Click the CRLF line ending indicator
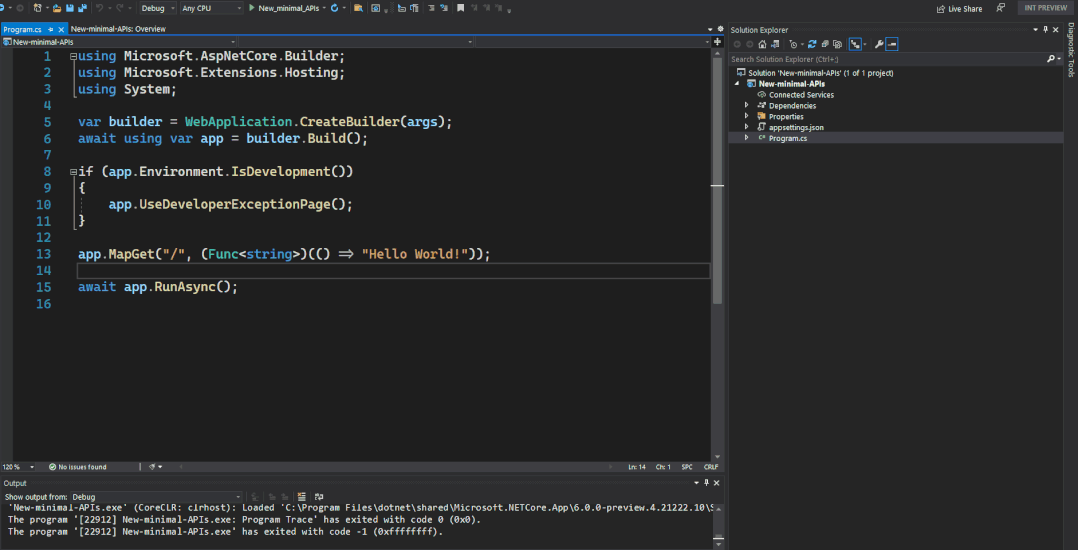1078x550 pixels. (x=711, y=467)
